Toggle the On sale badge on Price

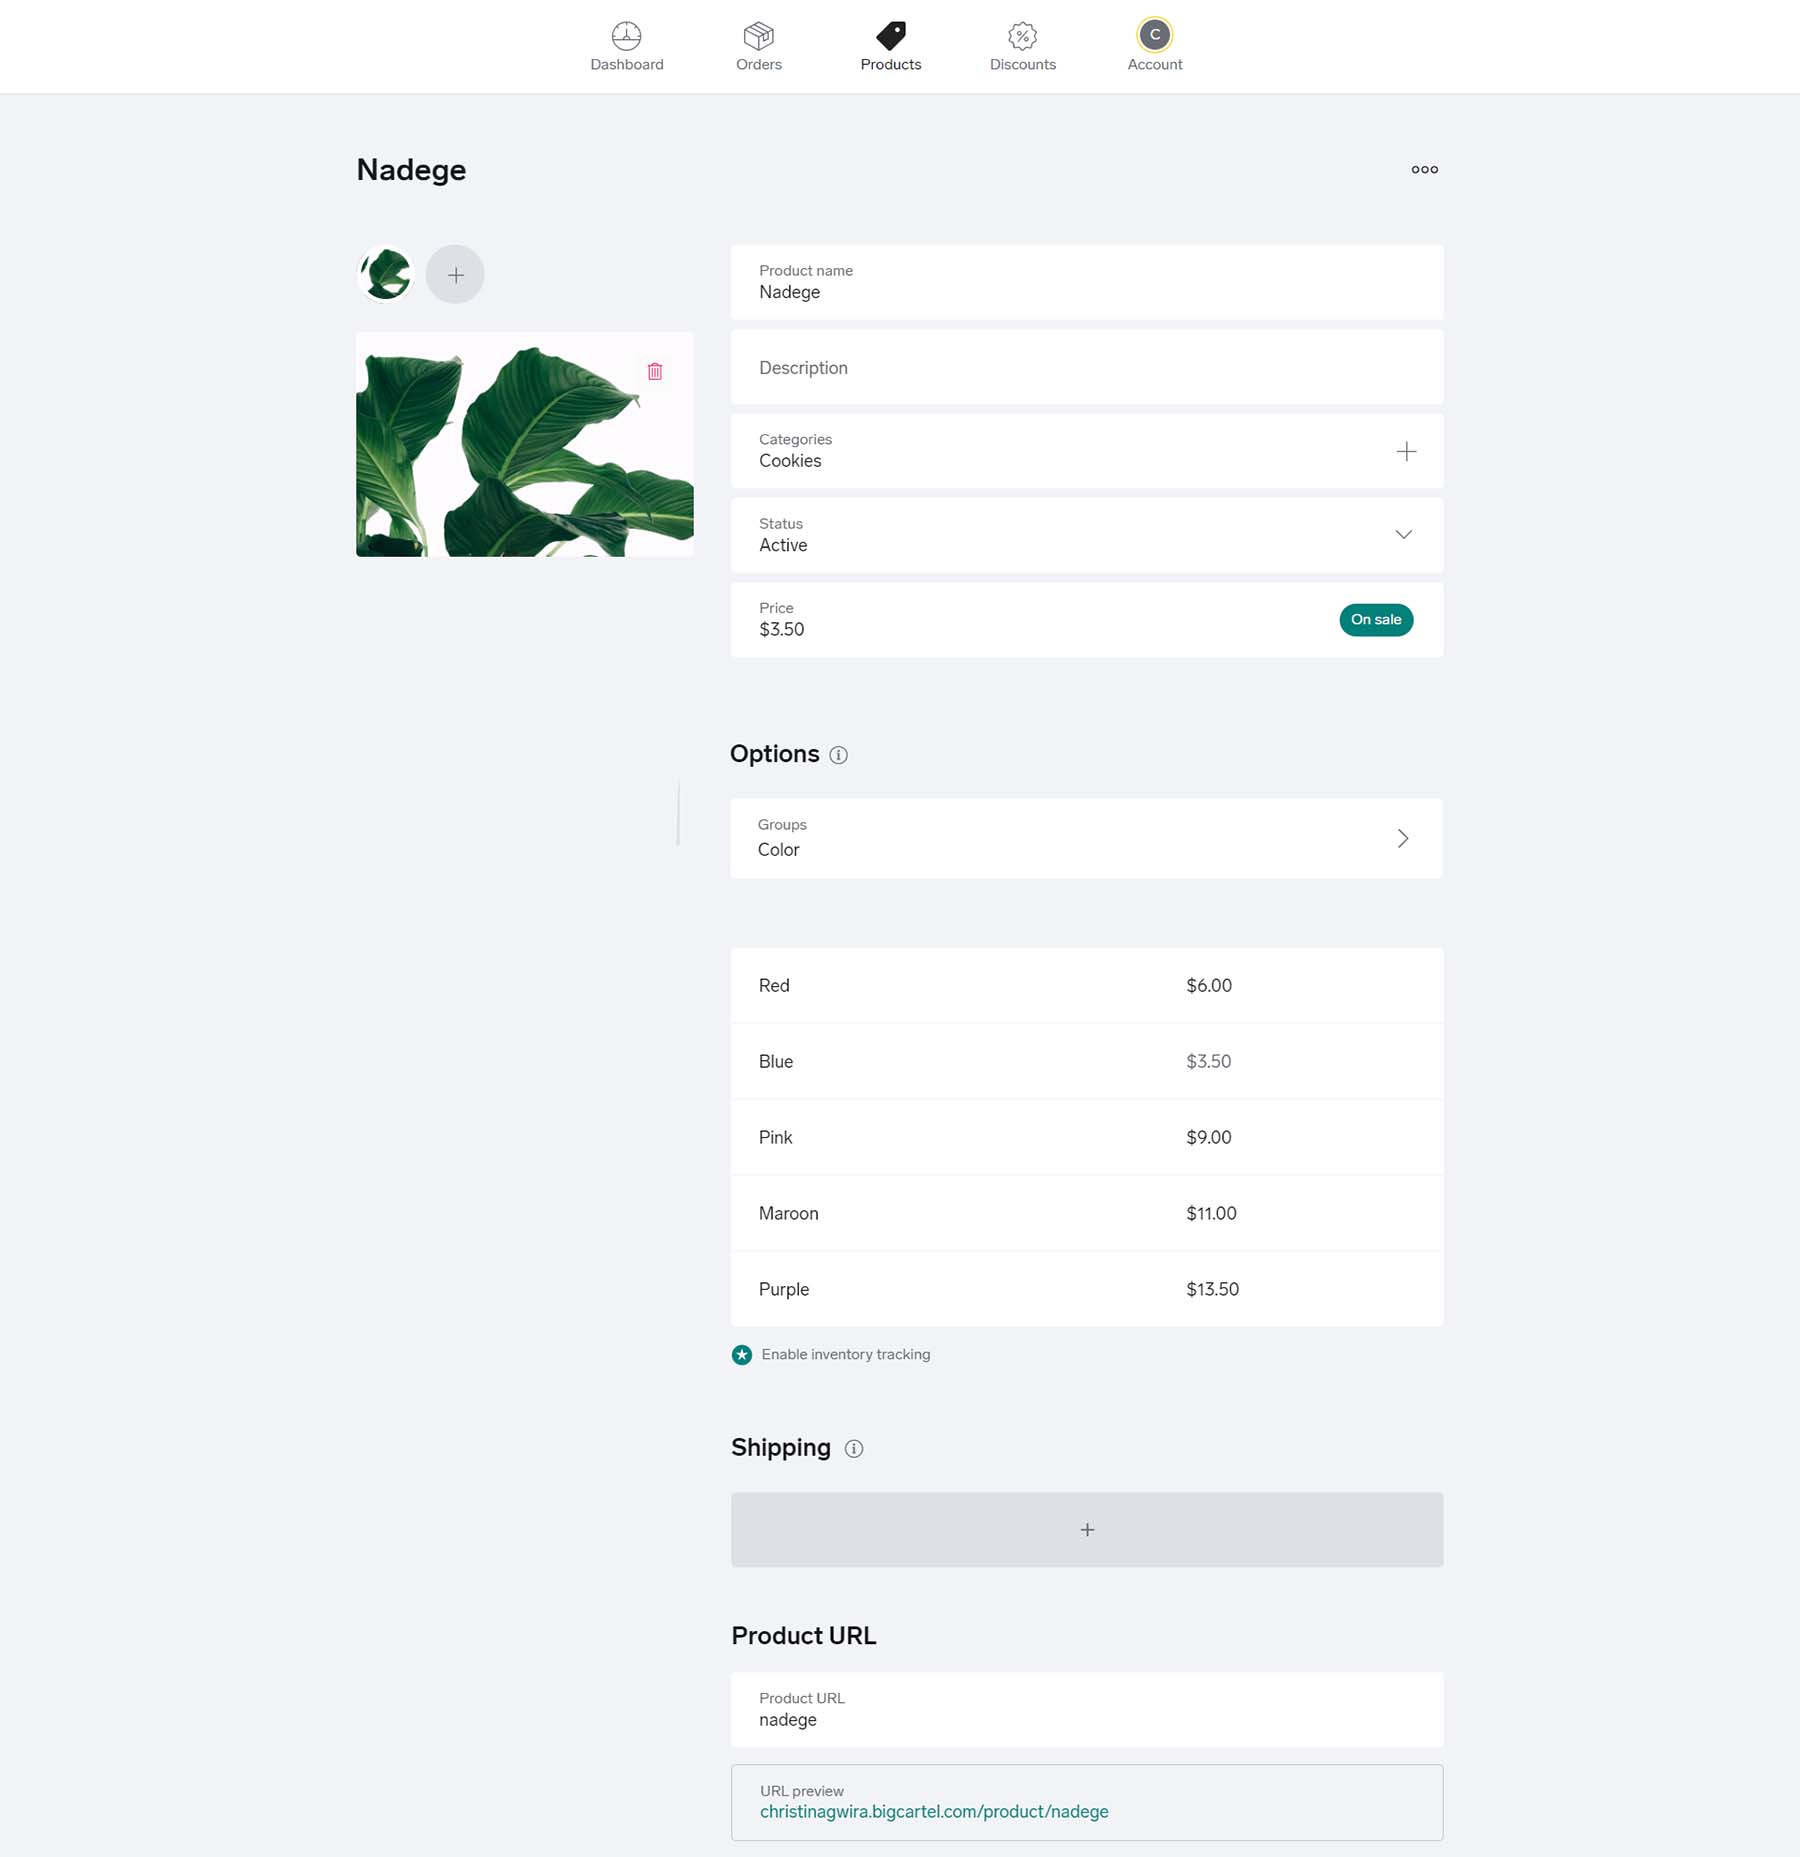(1376, 619)
